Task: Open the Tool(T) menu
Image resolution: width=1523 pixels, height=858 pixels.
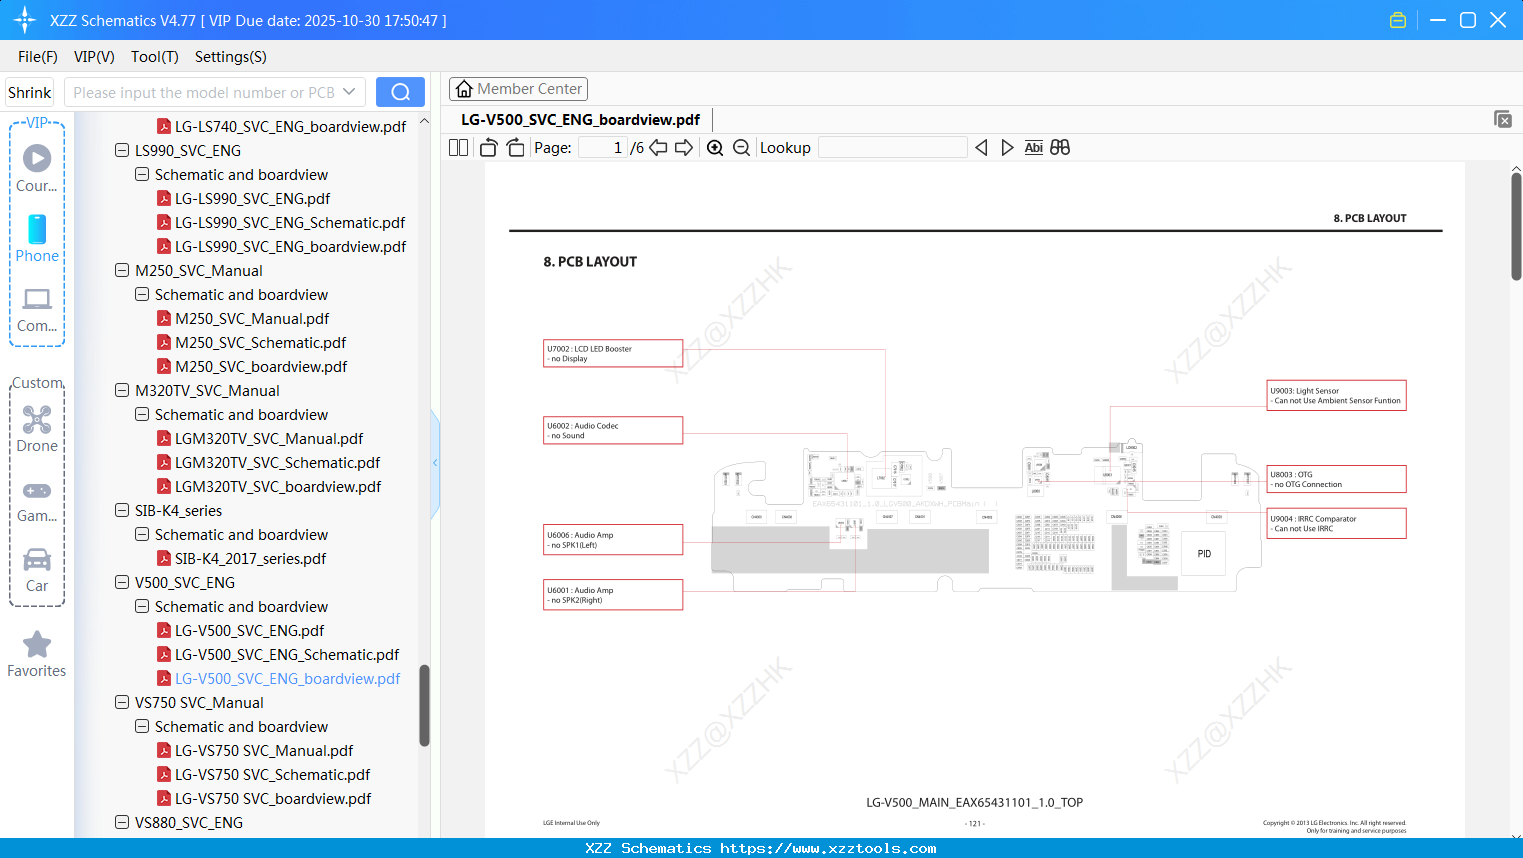Action: [x=155, y=57]
